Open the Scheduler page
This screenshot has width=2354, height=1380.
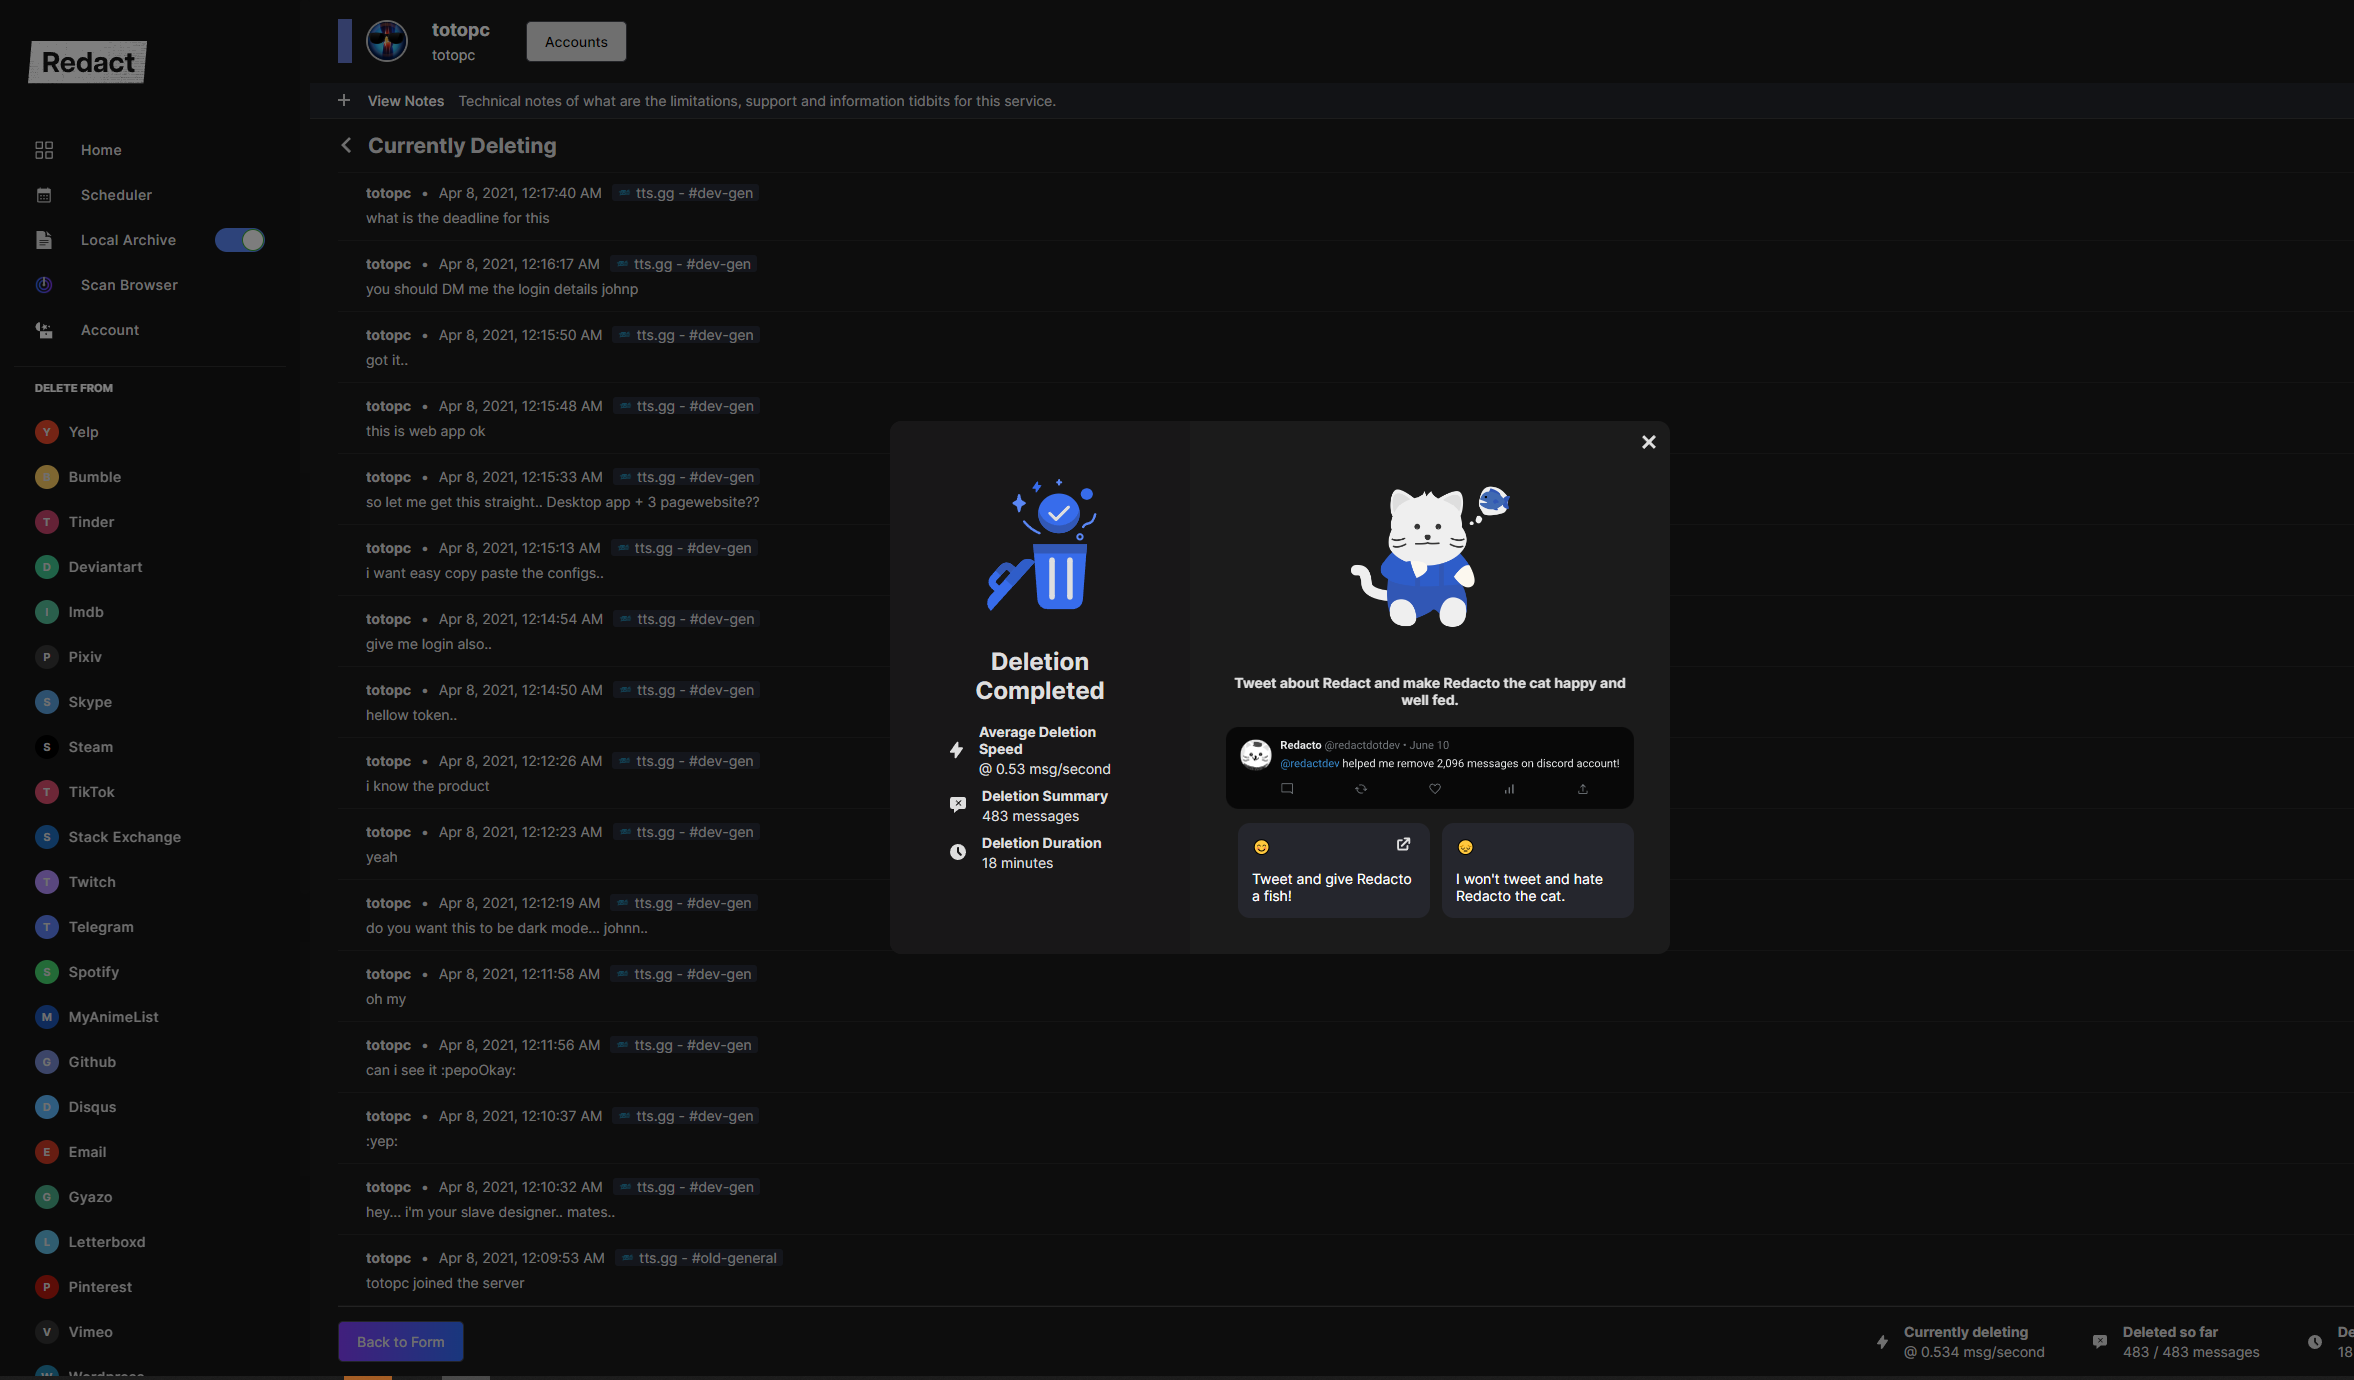point(116,195)
